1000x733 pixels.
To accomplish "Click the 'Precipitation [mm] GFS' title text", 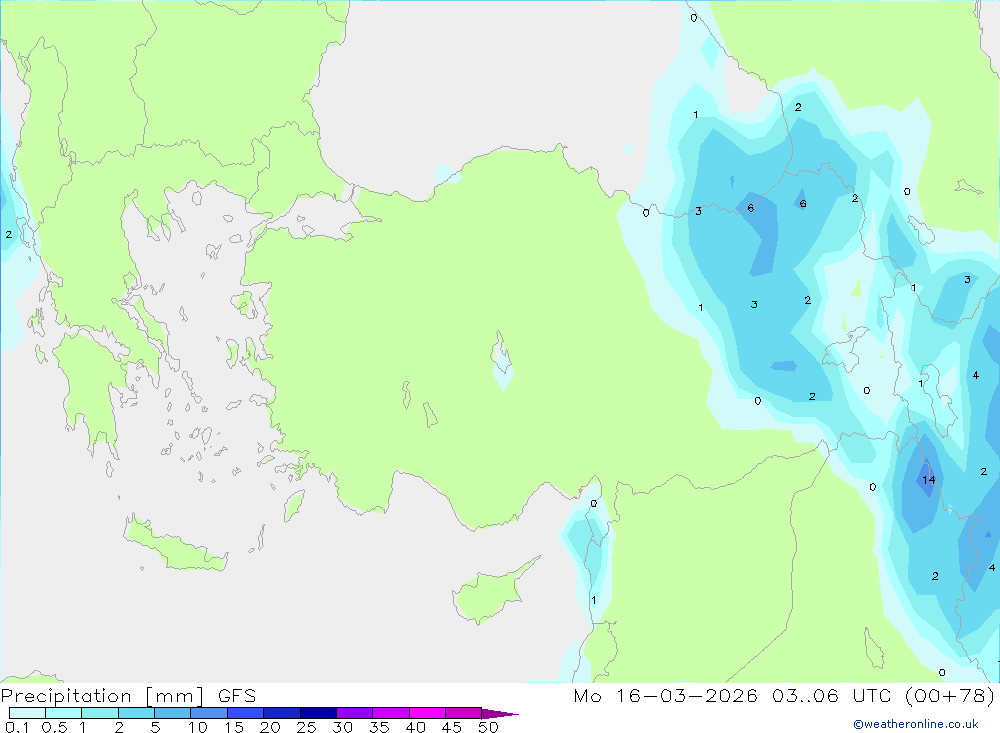I will pos(128,696).
